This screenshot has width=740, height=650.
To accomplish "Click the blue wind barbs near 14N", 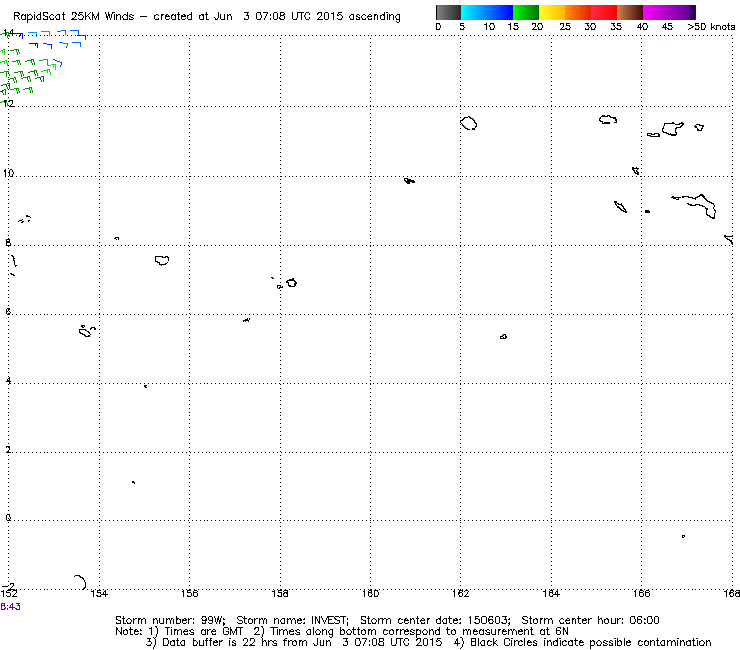I will (52, 39).
